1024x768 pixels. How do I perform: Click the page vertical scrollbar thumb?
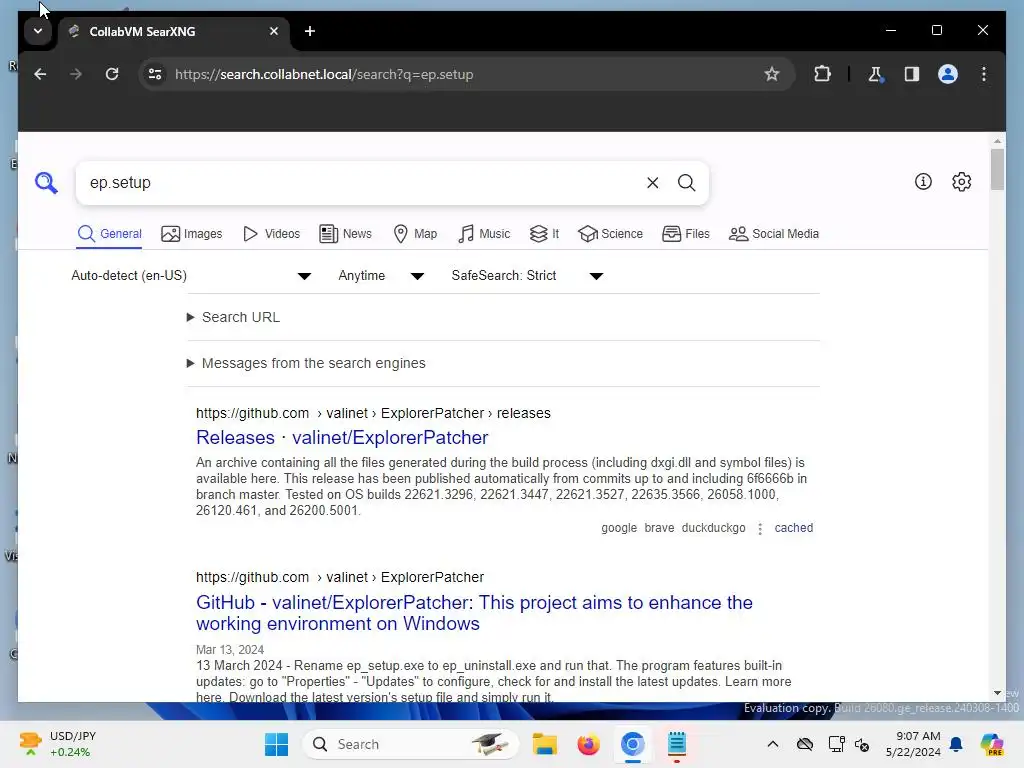tap(997, 169)
